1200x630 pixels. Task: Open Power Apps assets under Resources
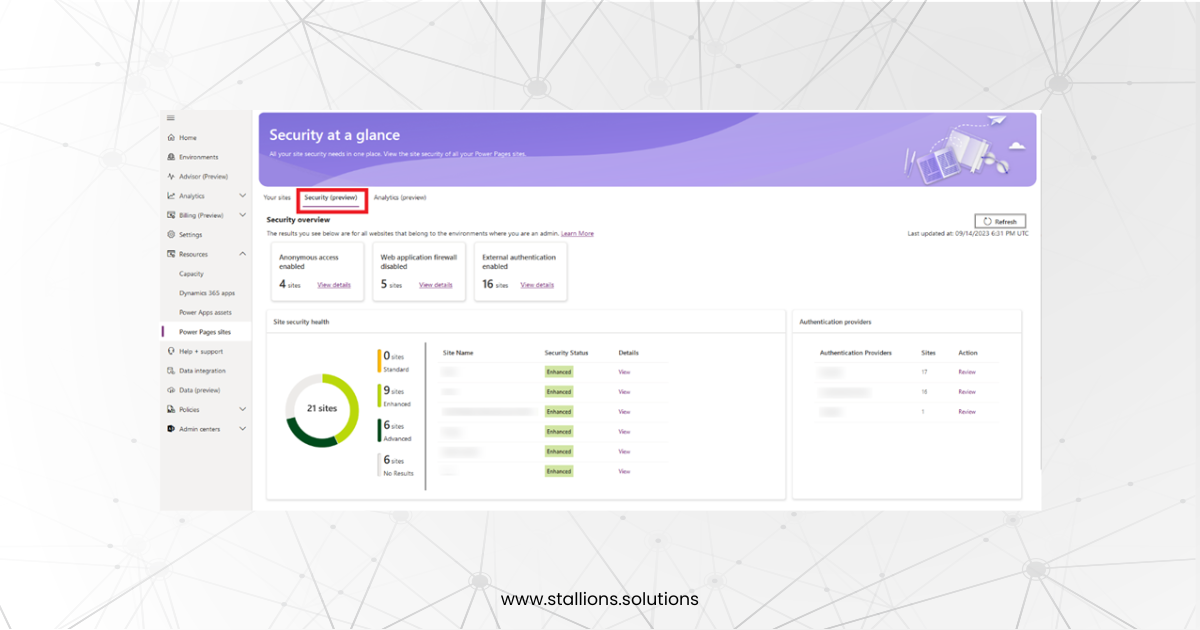click(x=205, y=312)
